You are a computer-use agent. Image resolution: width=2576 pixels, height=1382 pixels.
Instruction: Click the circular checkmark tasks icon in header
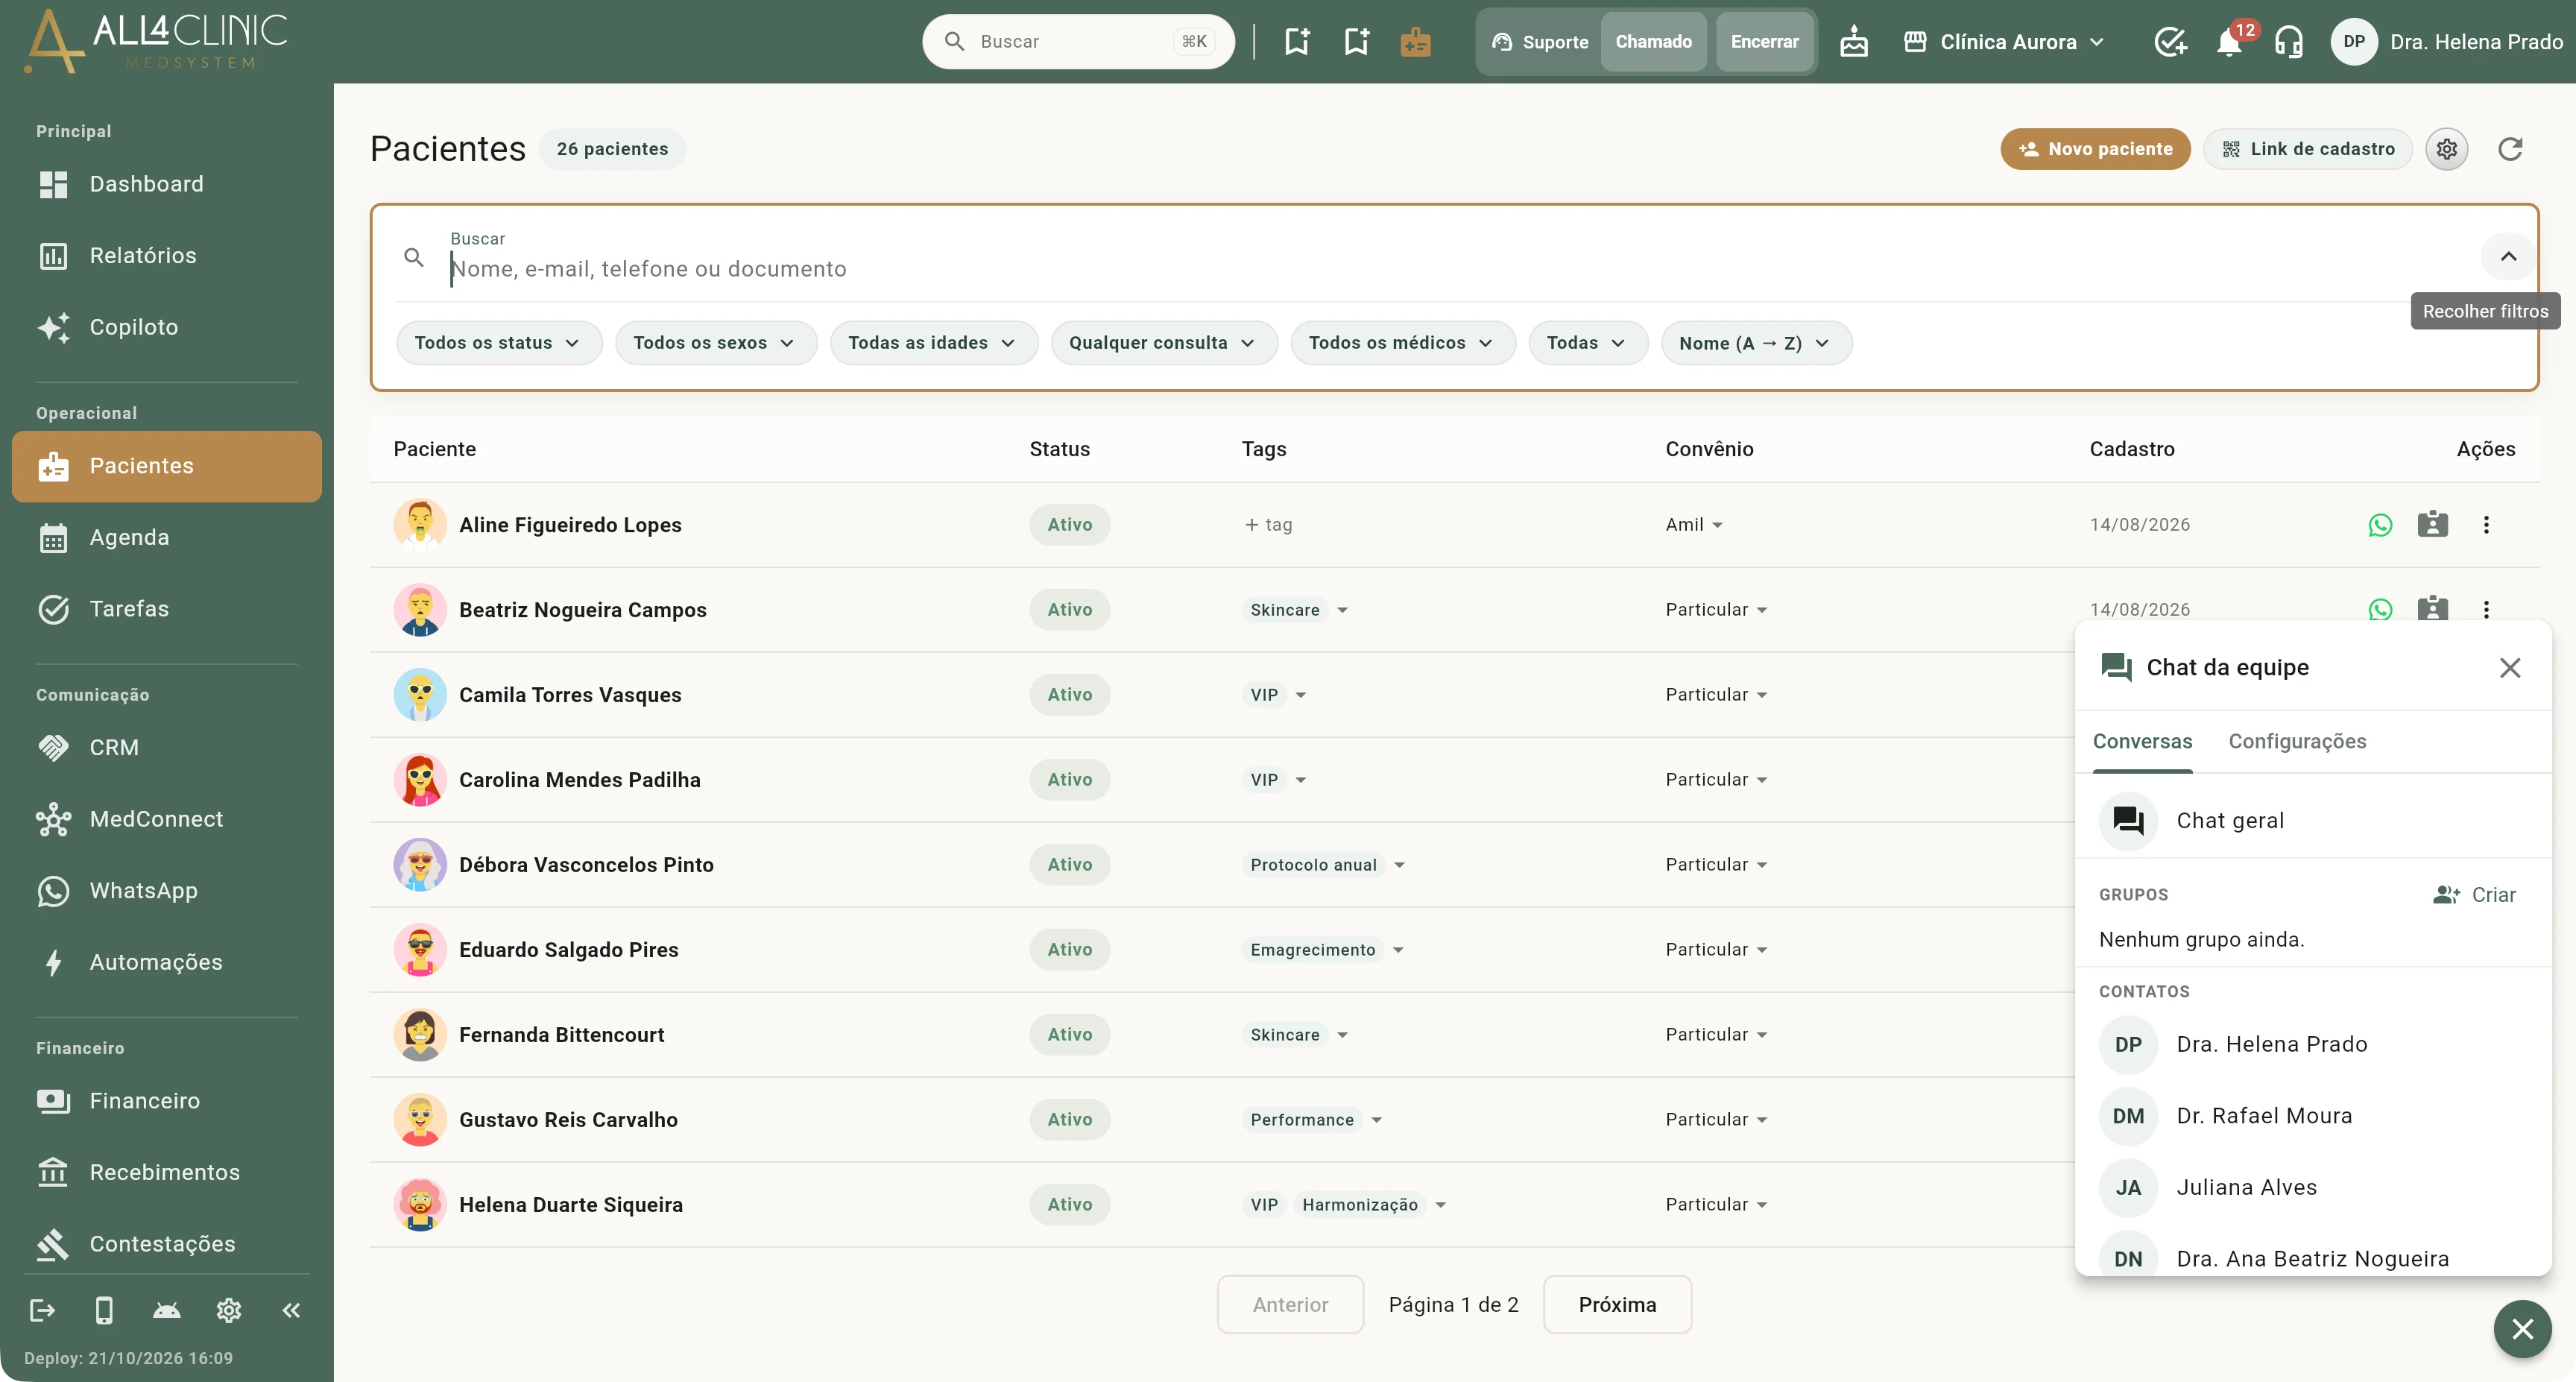[2170, 42]
